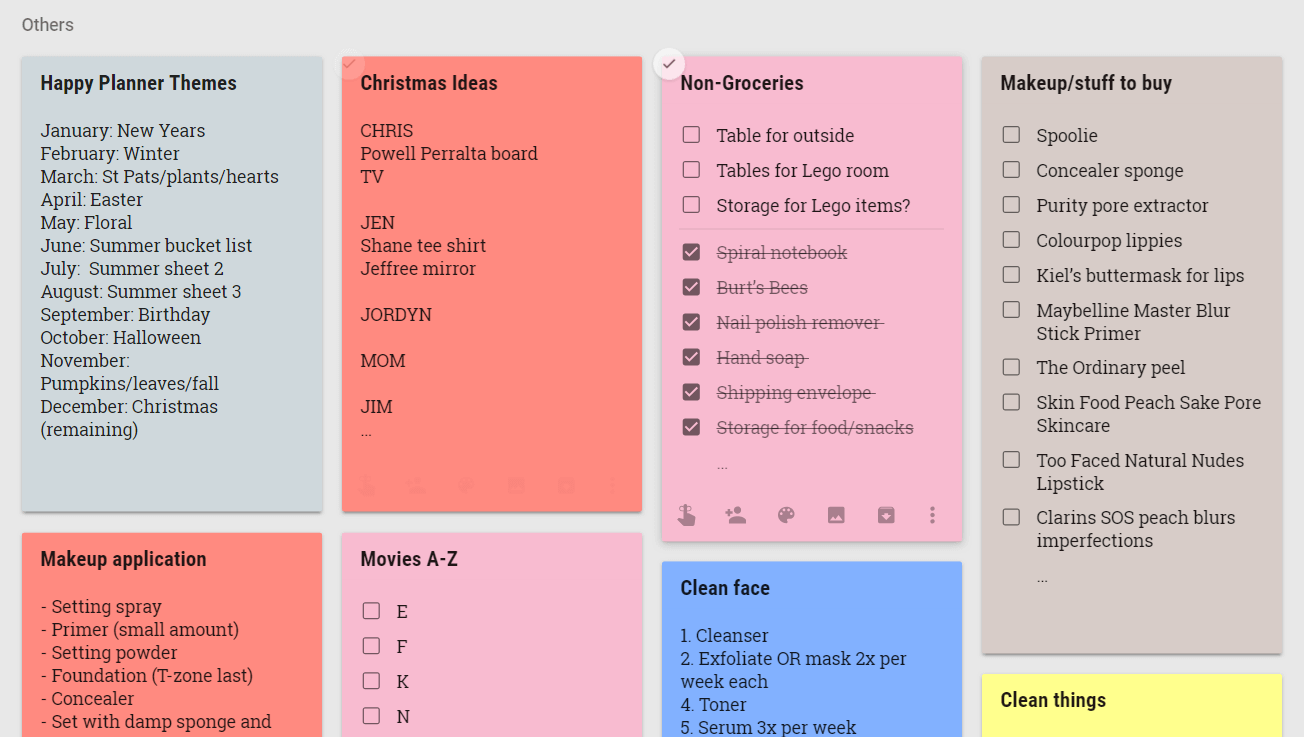Screen dimensions: 1304x737
Task: Archive the Non-Groceries note
Action: pos(886,515)
